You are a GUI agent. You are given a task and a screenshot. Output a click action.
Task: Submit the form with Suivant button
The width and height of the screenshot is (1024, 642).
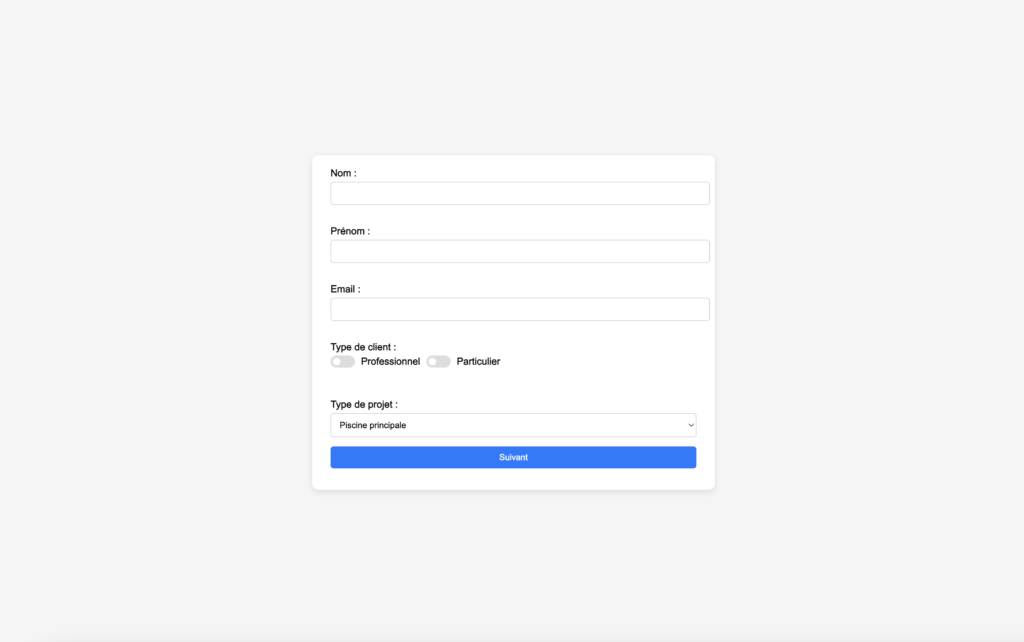513,457
